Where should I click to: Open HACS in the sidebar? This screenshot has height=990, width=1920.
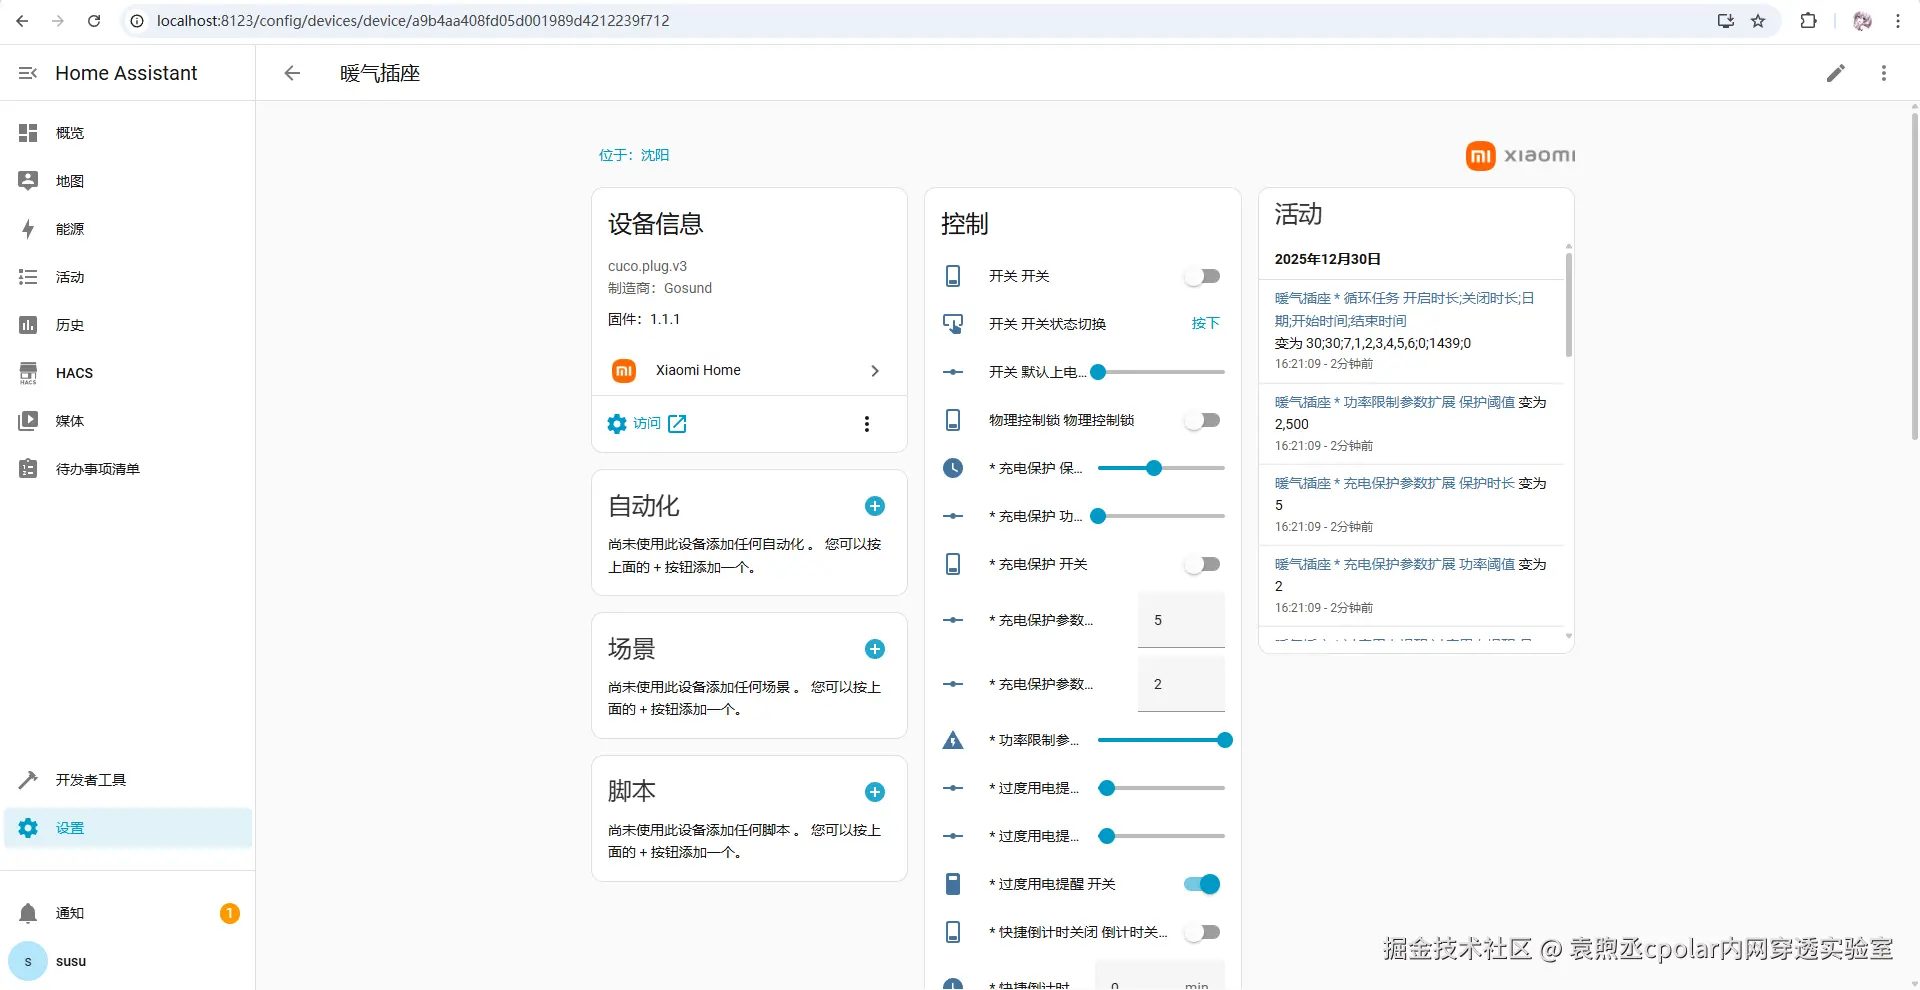pyautogui.click(x=128, y=373)
